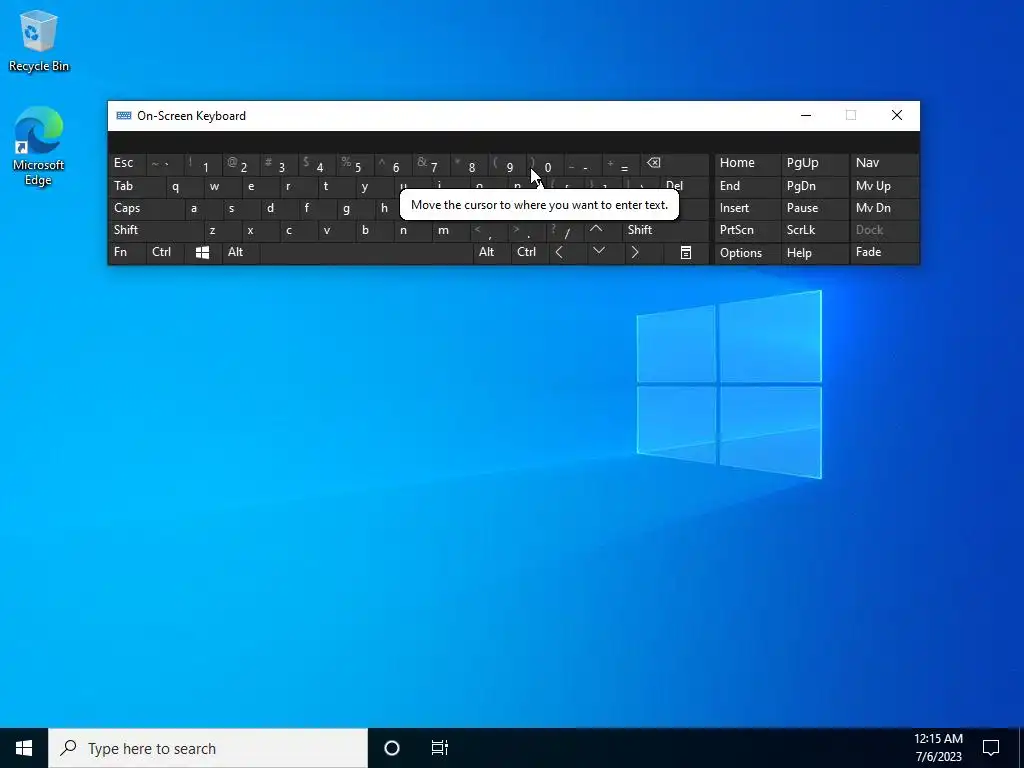
Task: Click the number 5 key
Action: (x=355, y=165)
